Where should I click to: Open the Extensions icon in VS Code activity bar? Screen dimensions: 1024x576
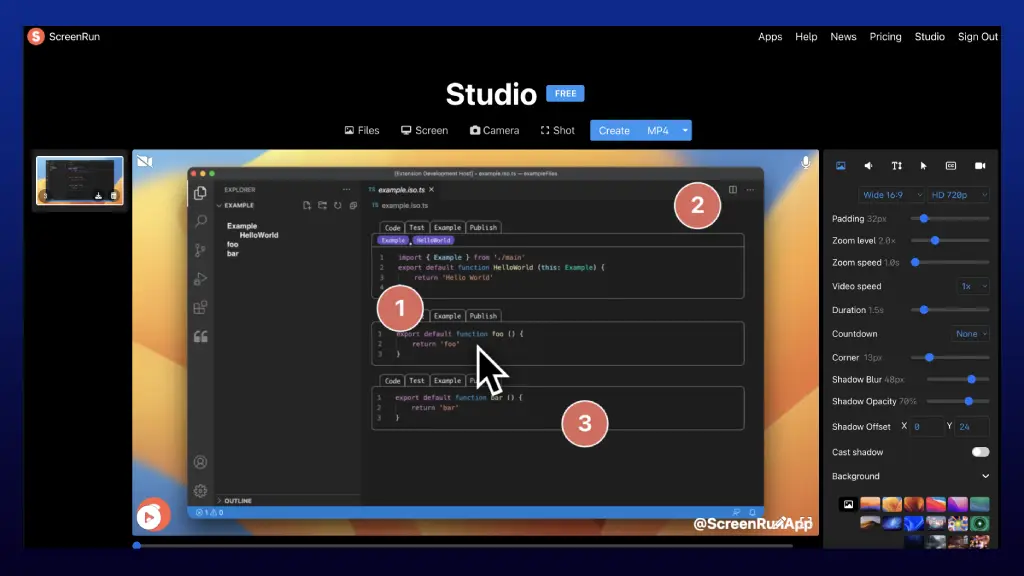tap(200, 308)
